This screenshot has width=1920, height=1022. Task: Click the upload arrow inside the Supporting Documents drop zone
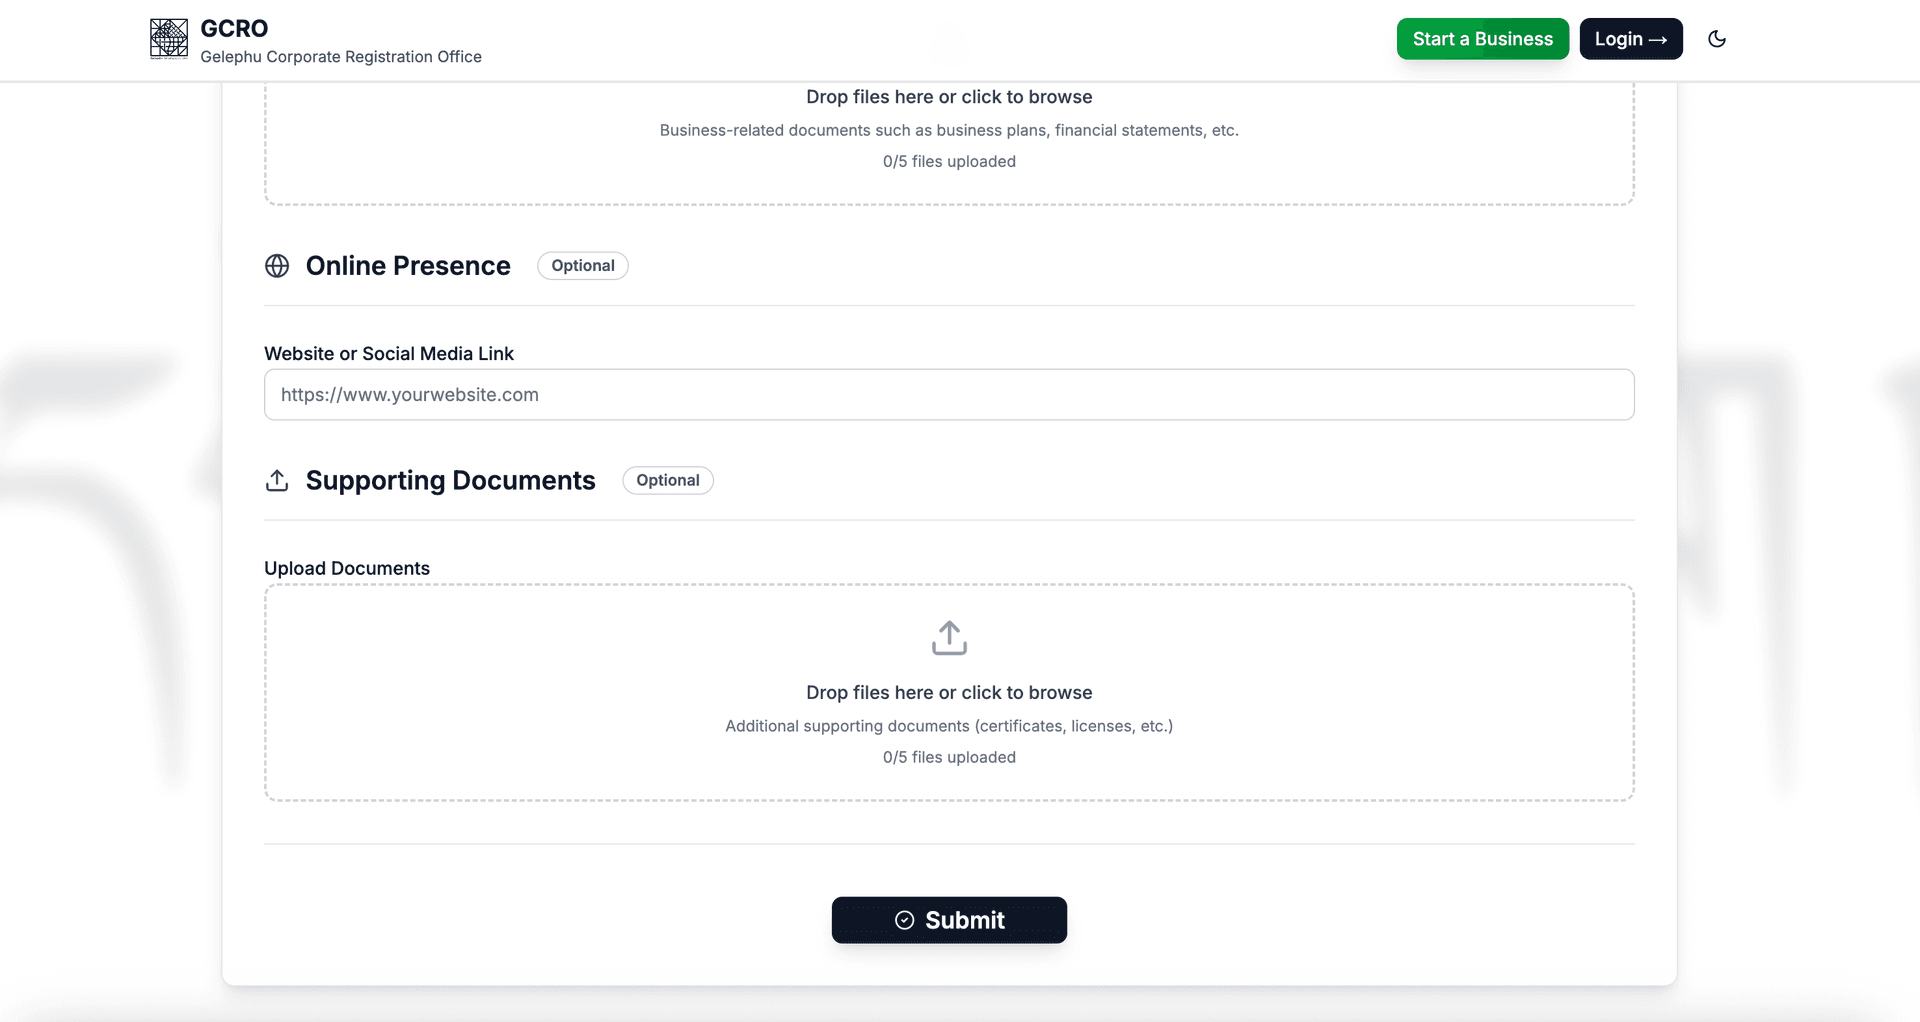pyautogui.click(x=949, y=637)
